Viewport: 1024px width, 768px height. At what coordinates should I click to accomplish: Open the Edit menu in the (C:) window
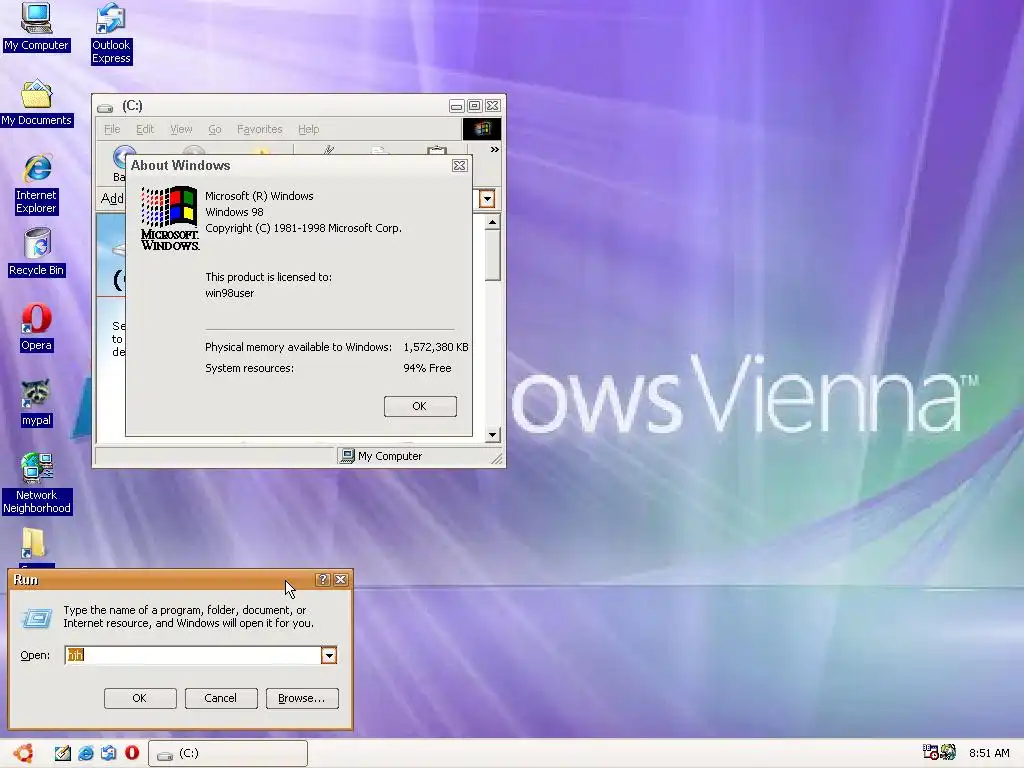click(x=145, y=129)
